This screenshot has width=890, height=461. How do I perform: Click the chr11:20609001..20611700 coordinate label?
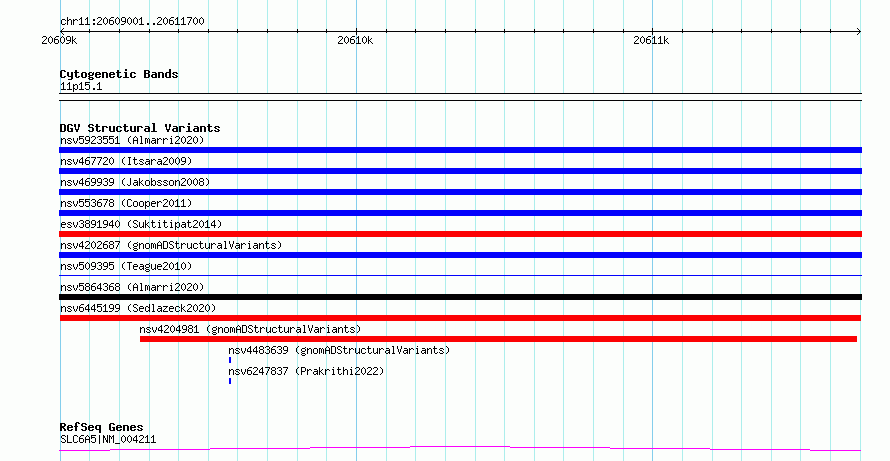[x=132, y=22]
